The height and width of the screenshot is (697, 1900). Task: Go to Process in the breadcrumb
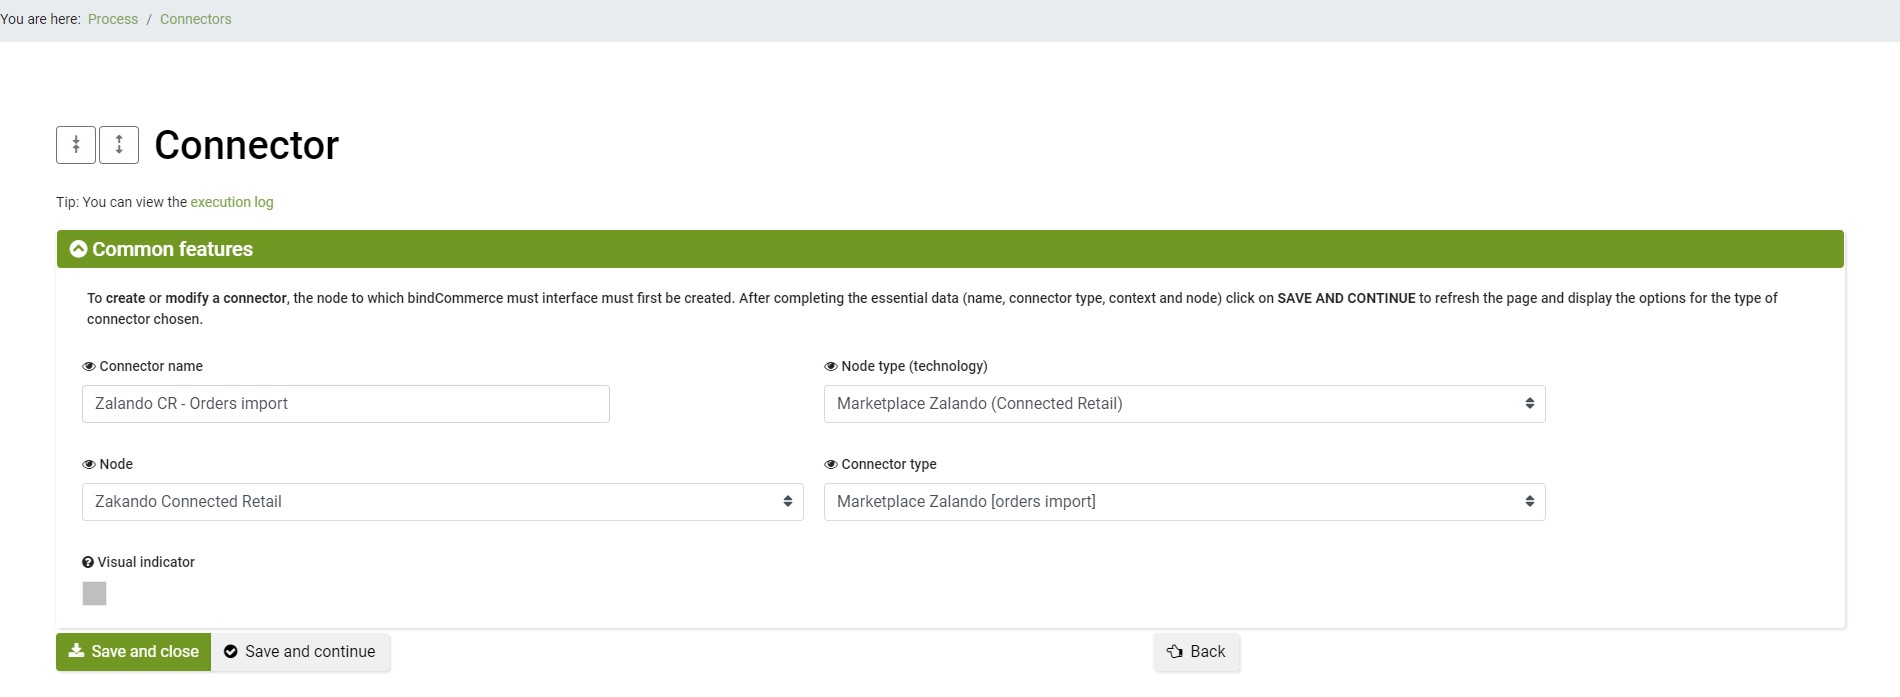tap(113, 19)
